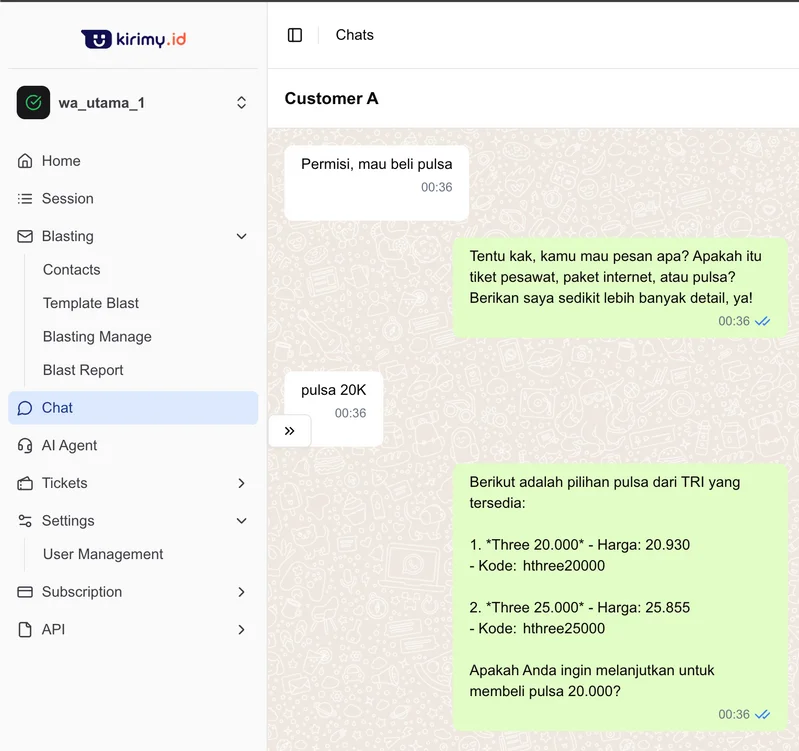The image size is (799, 751).
Task: Open Blasting Manage page
Action: (x=97, y=337)
